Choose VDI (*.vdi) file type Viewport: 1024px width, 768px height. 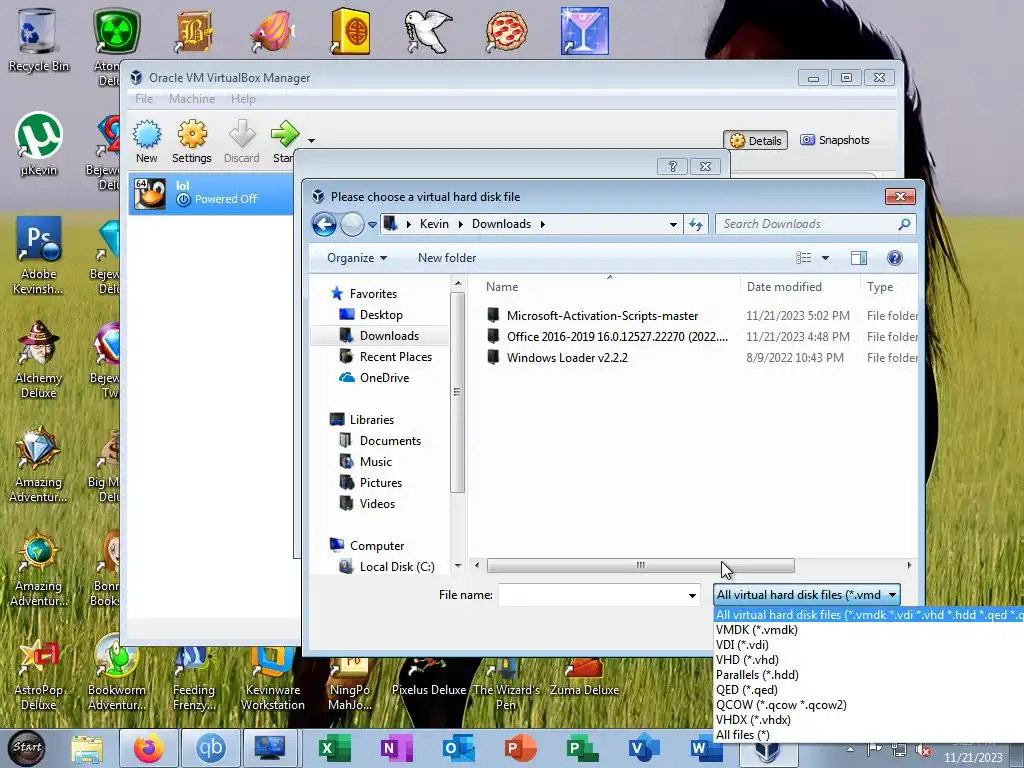742,645
